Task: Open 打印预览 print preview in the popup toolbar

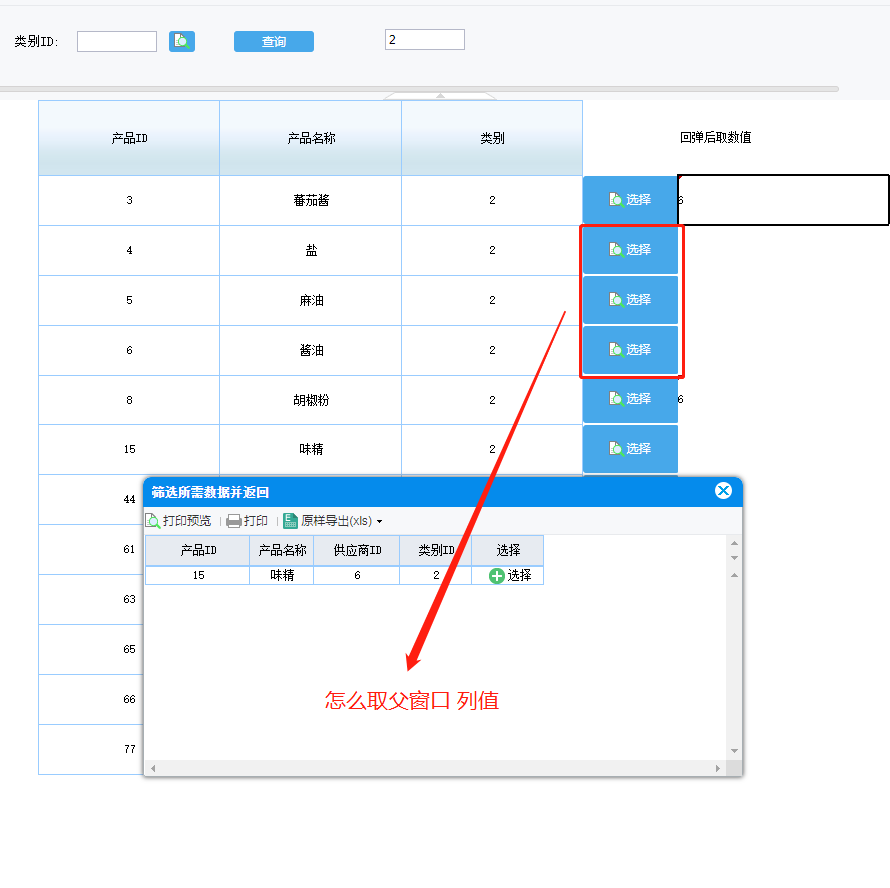Action: (x=178, y=521)
